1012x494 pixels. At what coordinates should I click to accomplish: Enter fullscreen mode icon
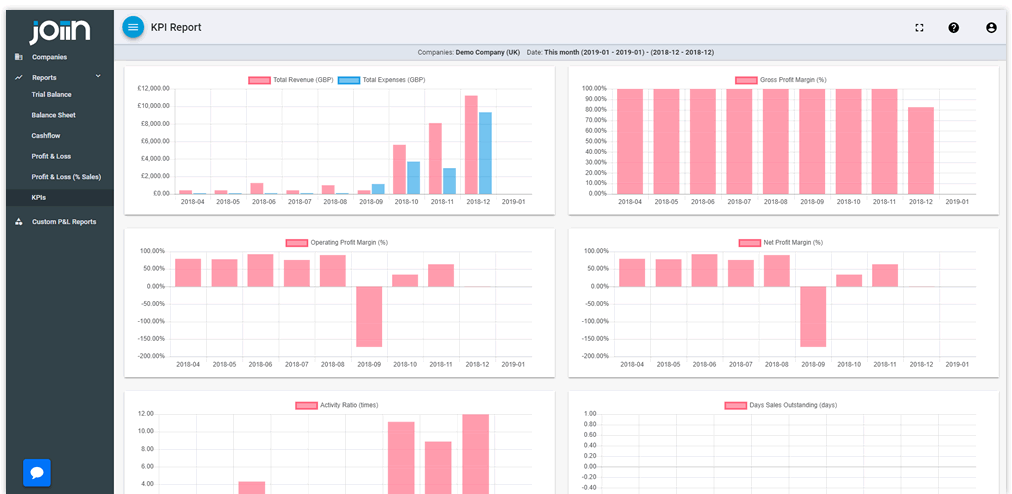coord(920,28)
